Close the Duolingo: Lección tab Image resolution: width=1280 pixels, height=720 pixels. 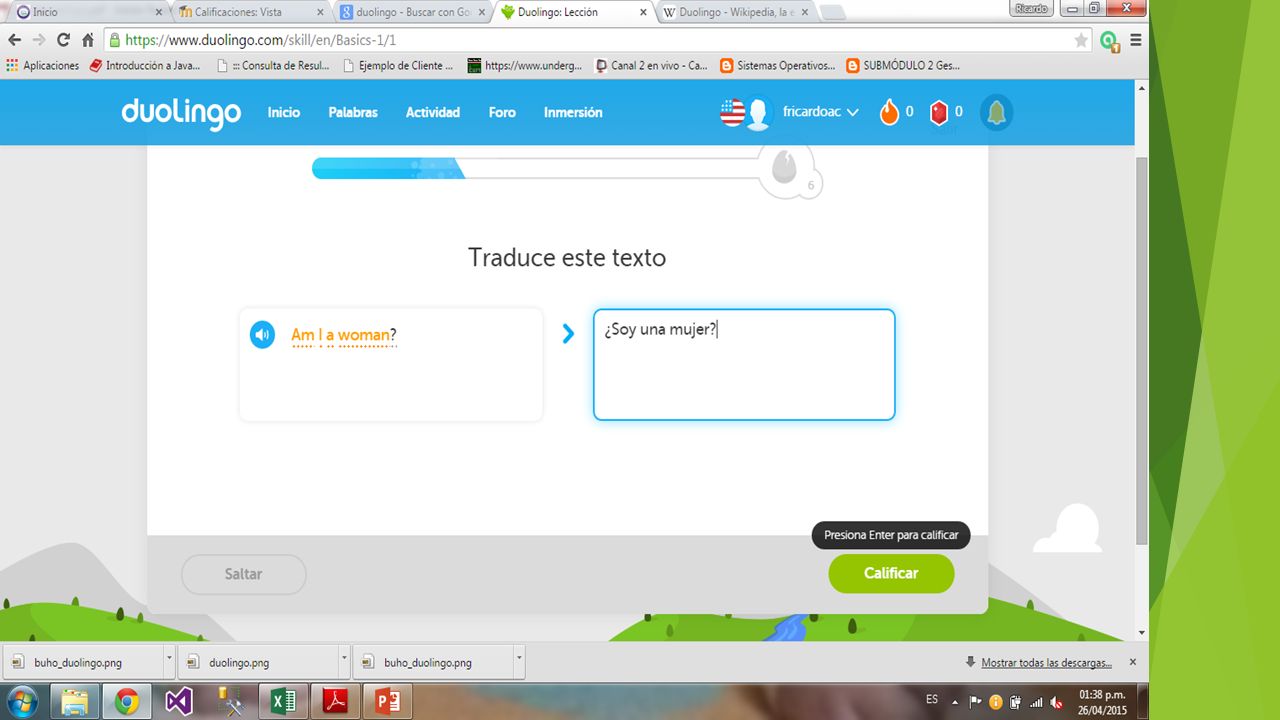[643, 12]
